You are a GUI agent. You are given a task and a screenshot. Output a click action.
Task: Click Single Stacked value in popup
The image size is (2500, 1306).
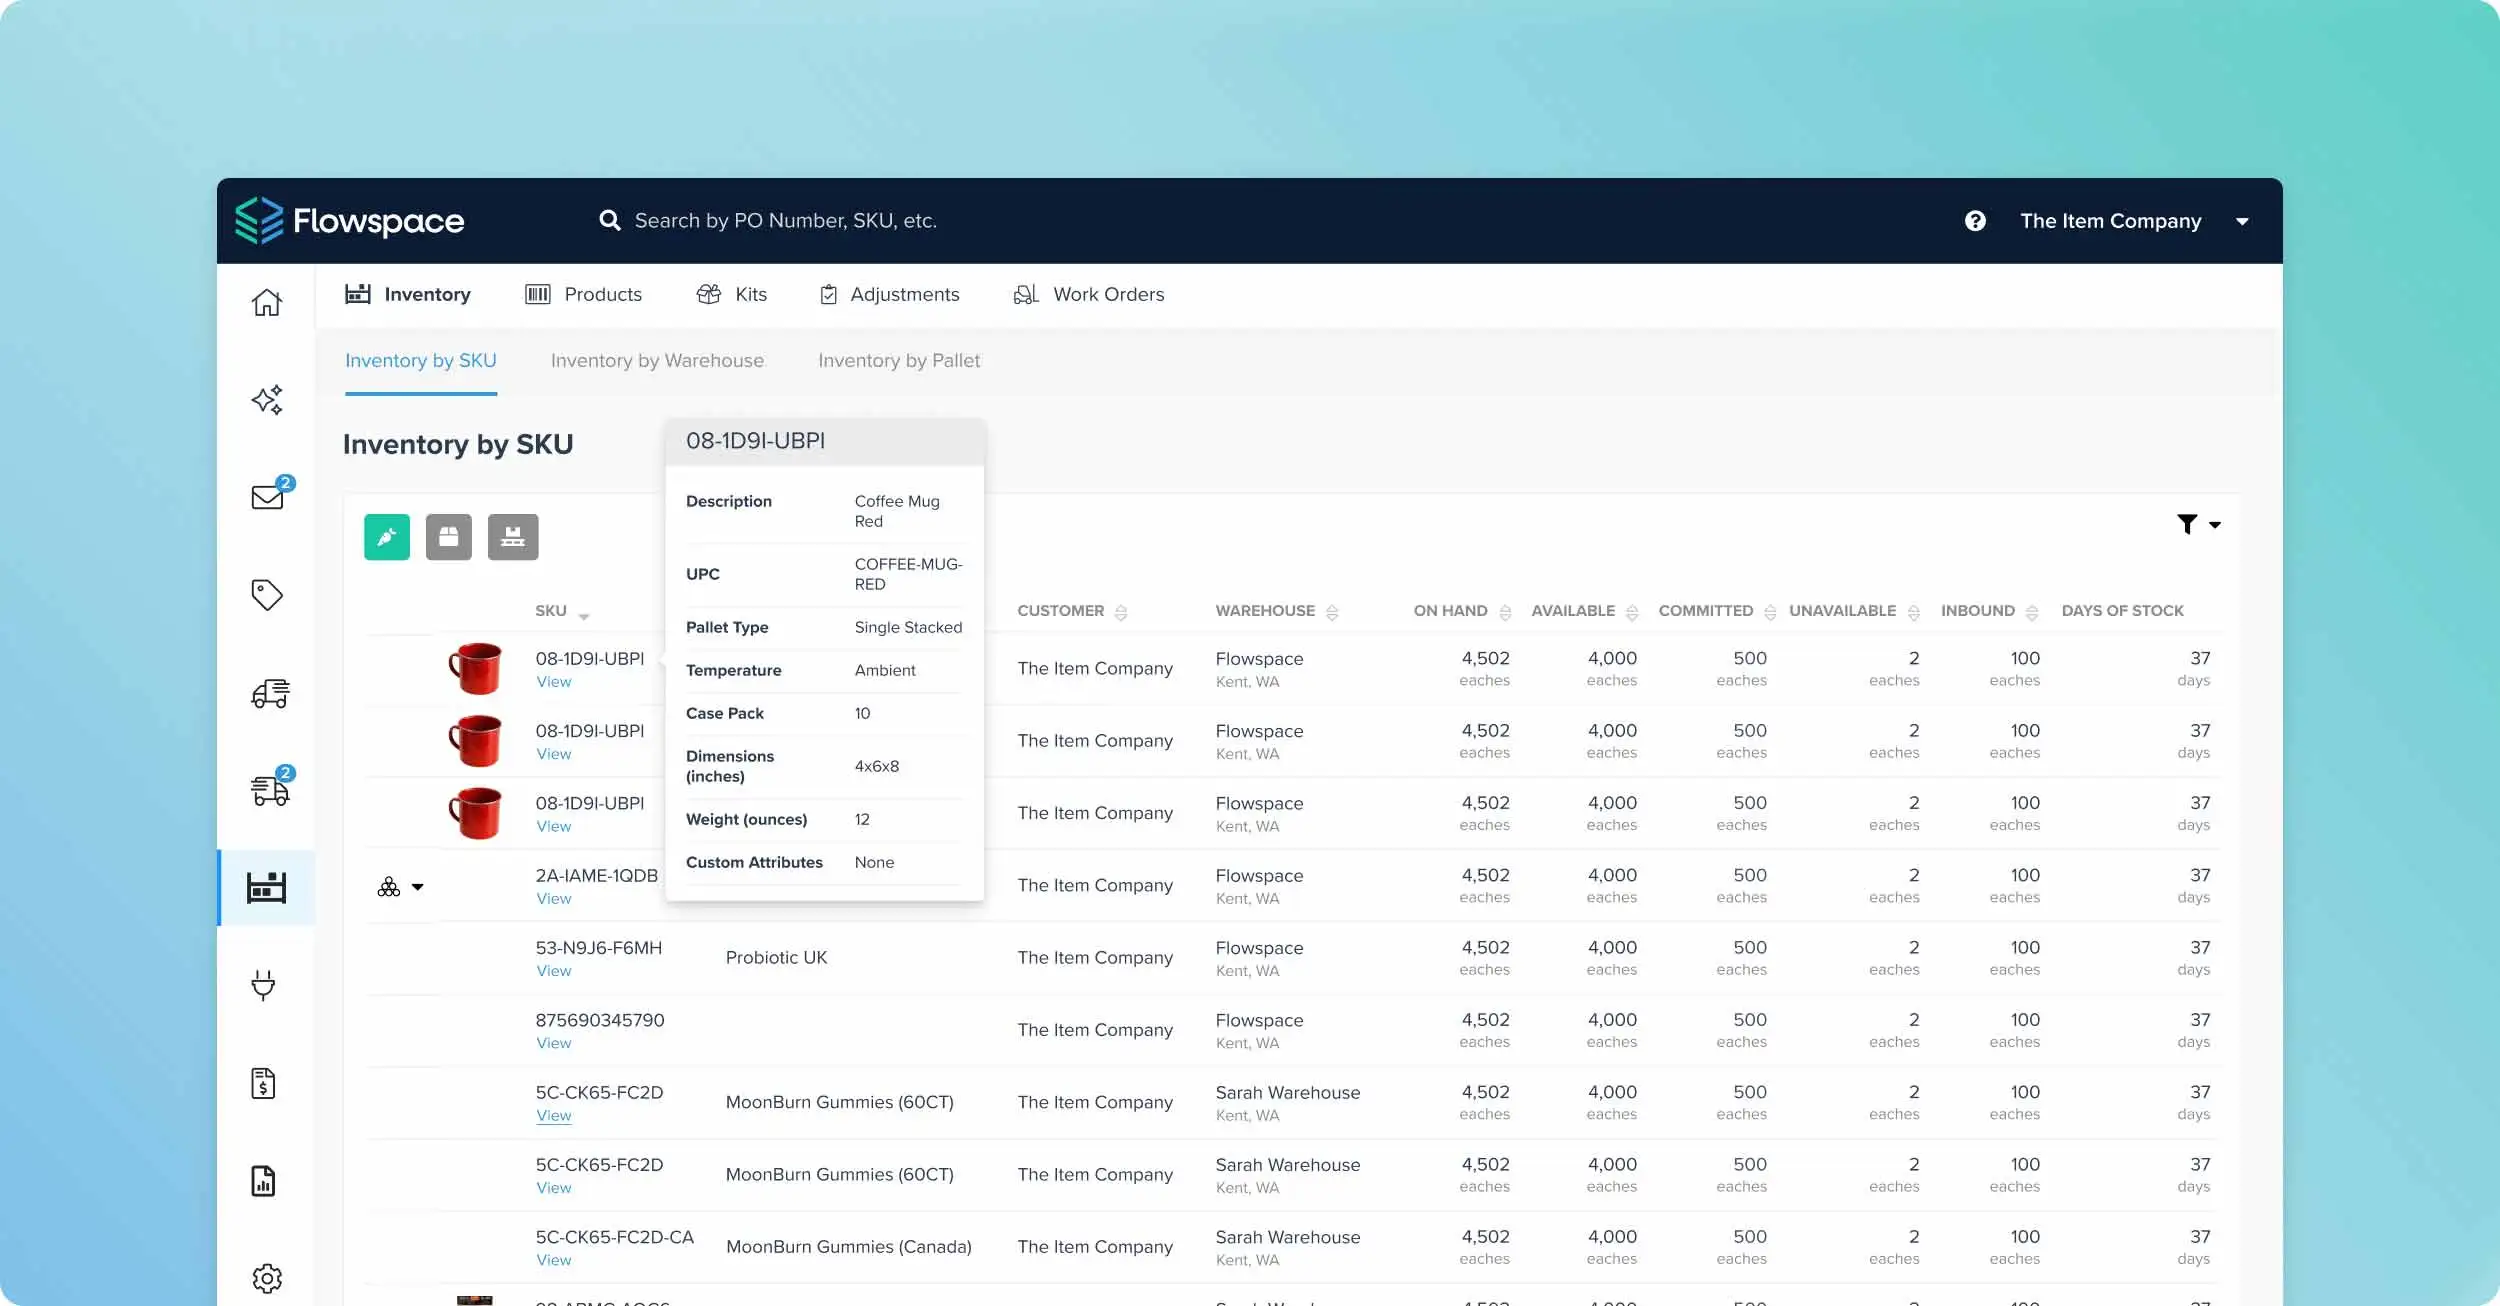(908, 627)
